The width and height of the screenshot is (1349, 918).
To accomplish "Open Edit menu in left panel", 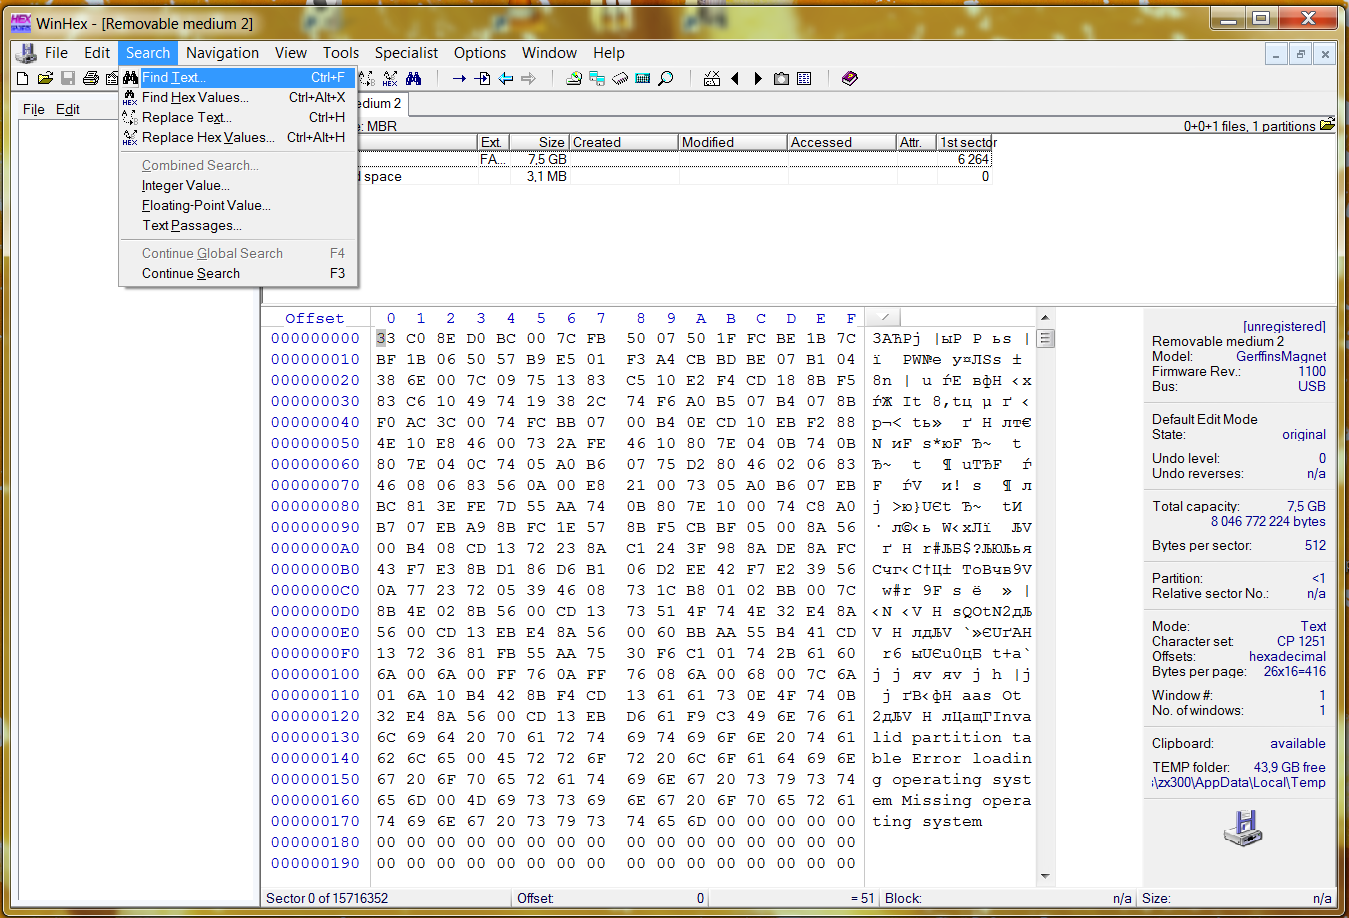I will pyautogui.click(x=68, y=109).
